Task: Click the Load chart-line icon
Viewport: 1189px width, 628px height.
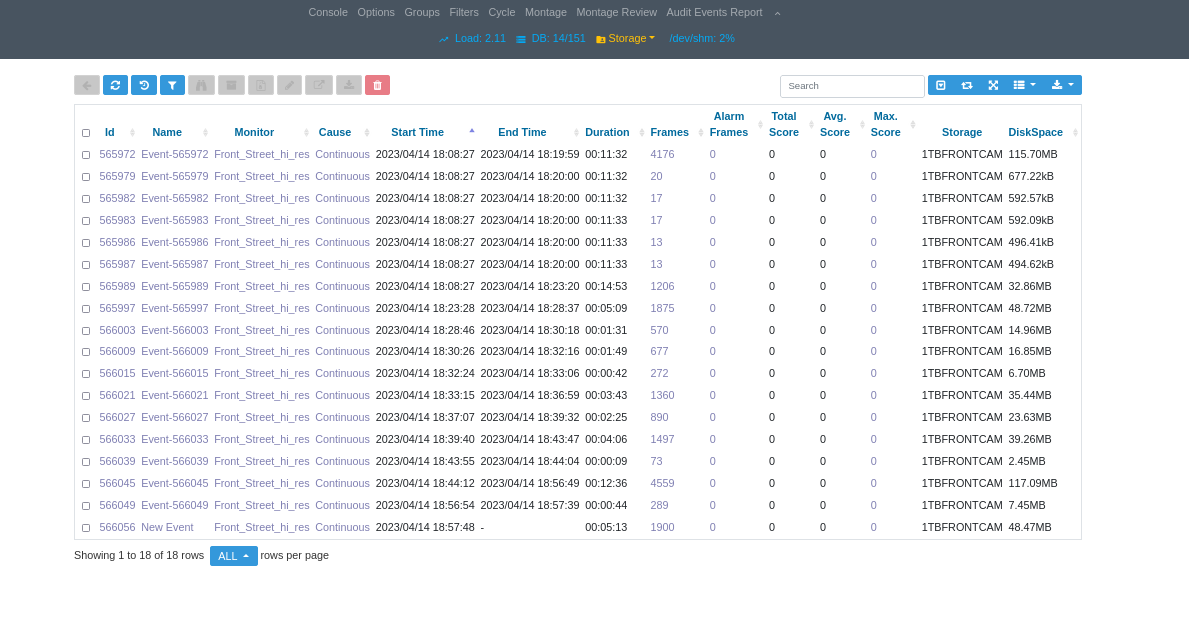Action: [x=444, y=39]
